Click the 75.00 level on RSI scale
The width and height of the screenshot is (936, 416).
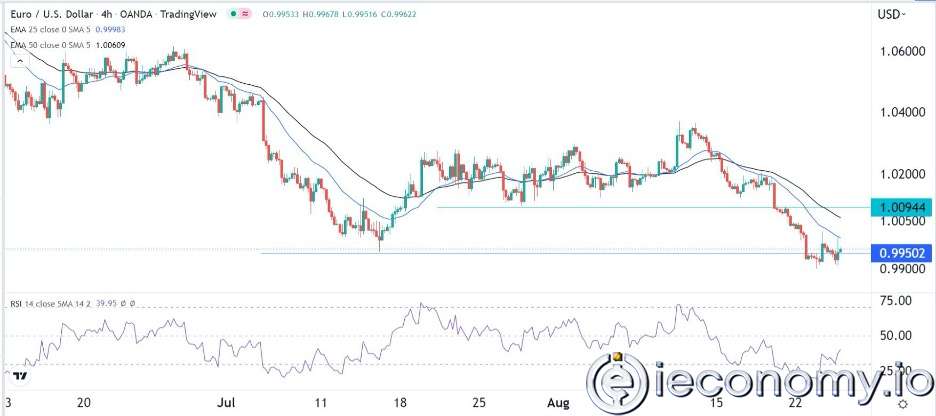coord(896,301)
